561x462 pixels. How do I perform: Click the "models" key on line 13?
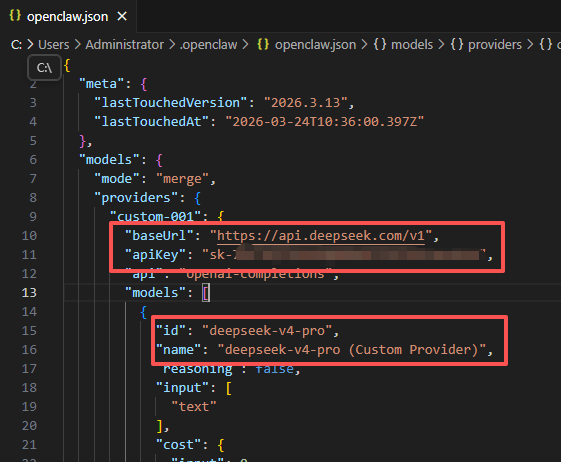coord(155,293)
